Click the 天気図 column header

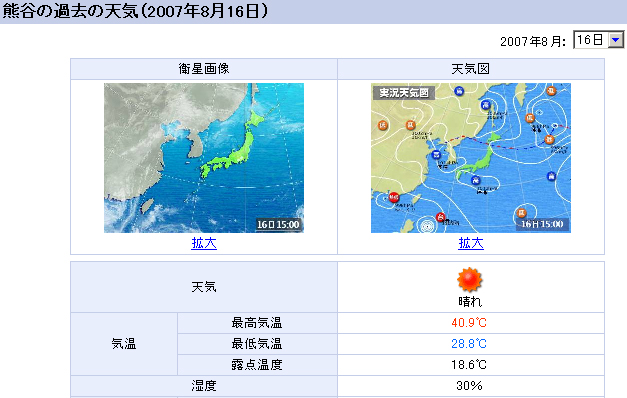pos(471,69)
